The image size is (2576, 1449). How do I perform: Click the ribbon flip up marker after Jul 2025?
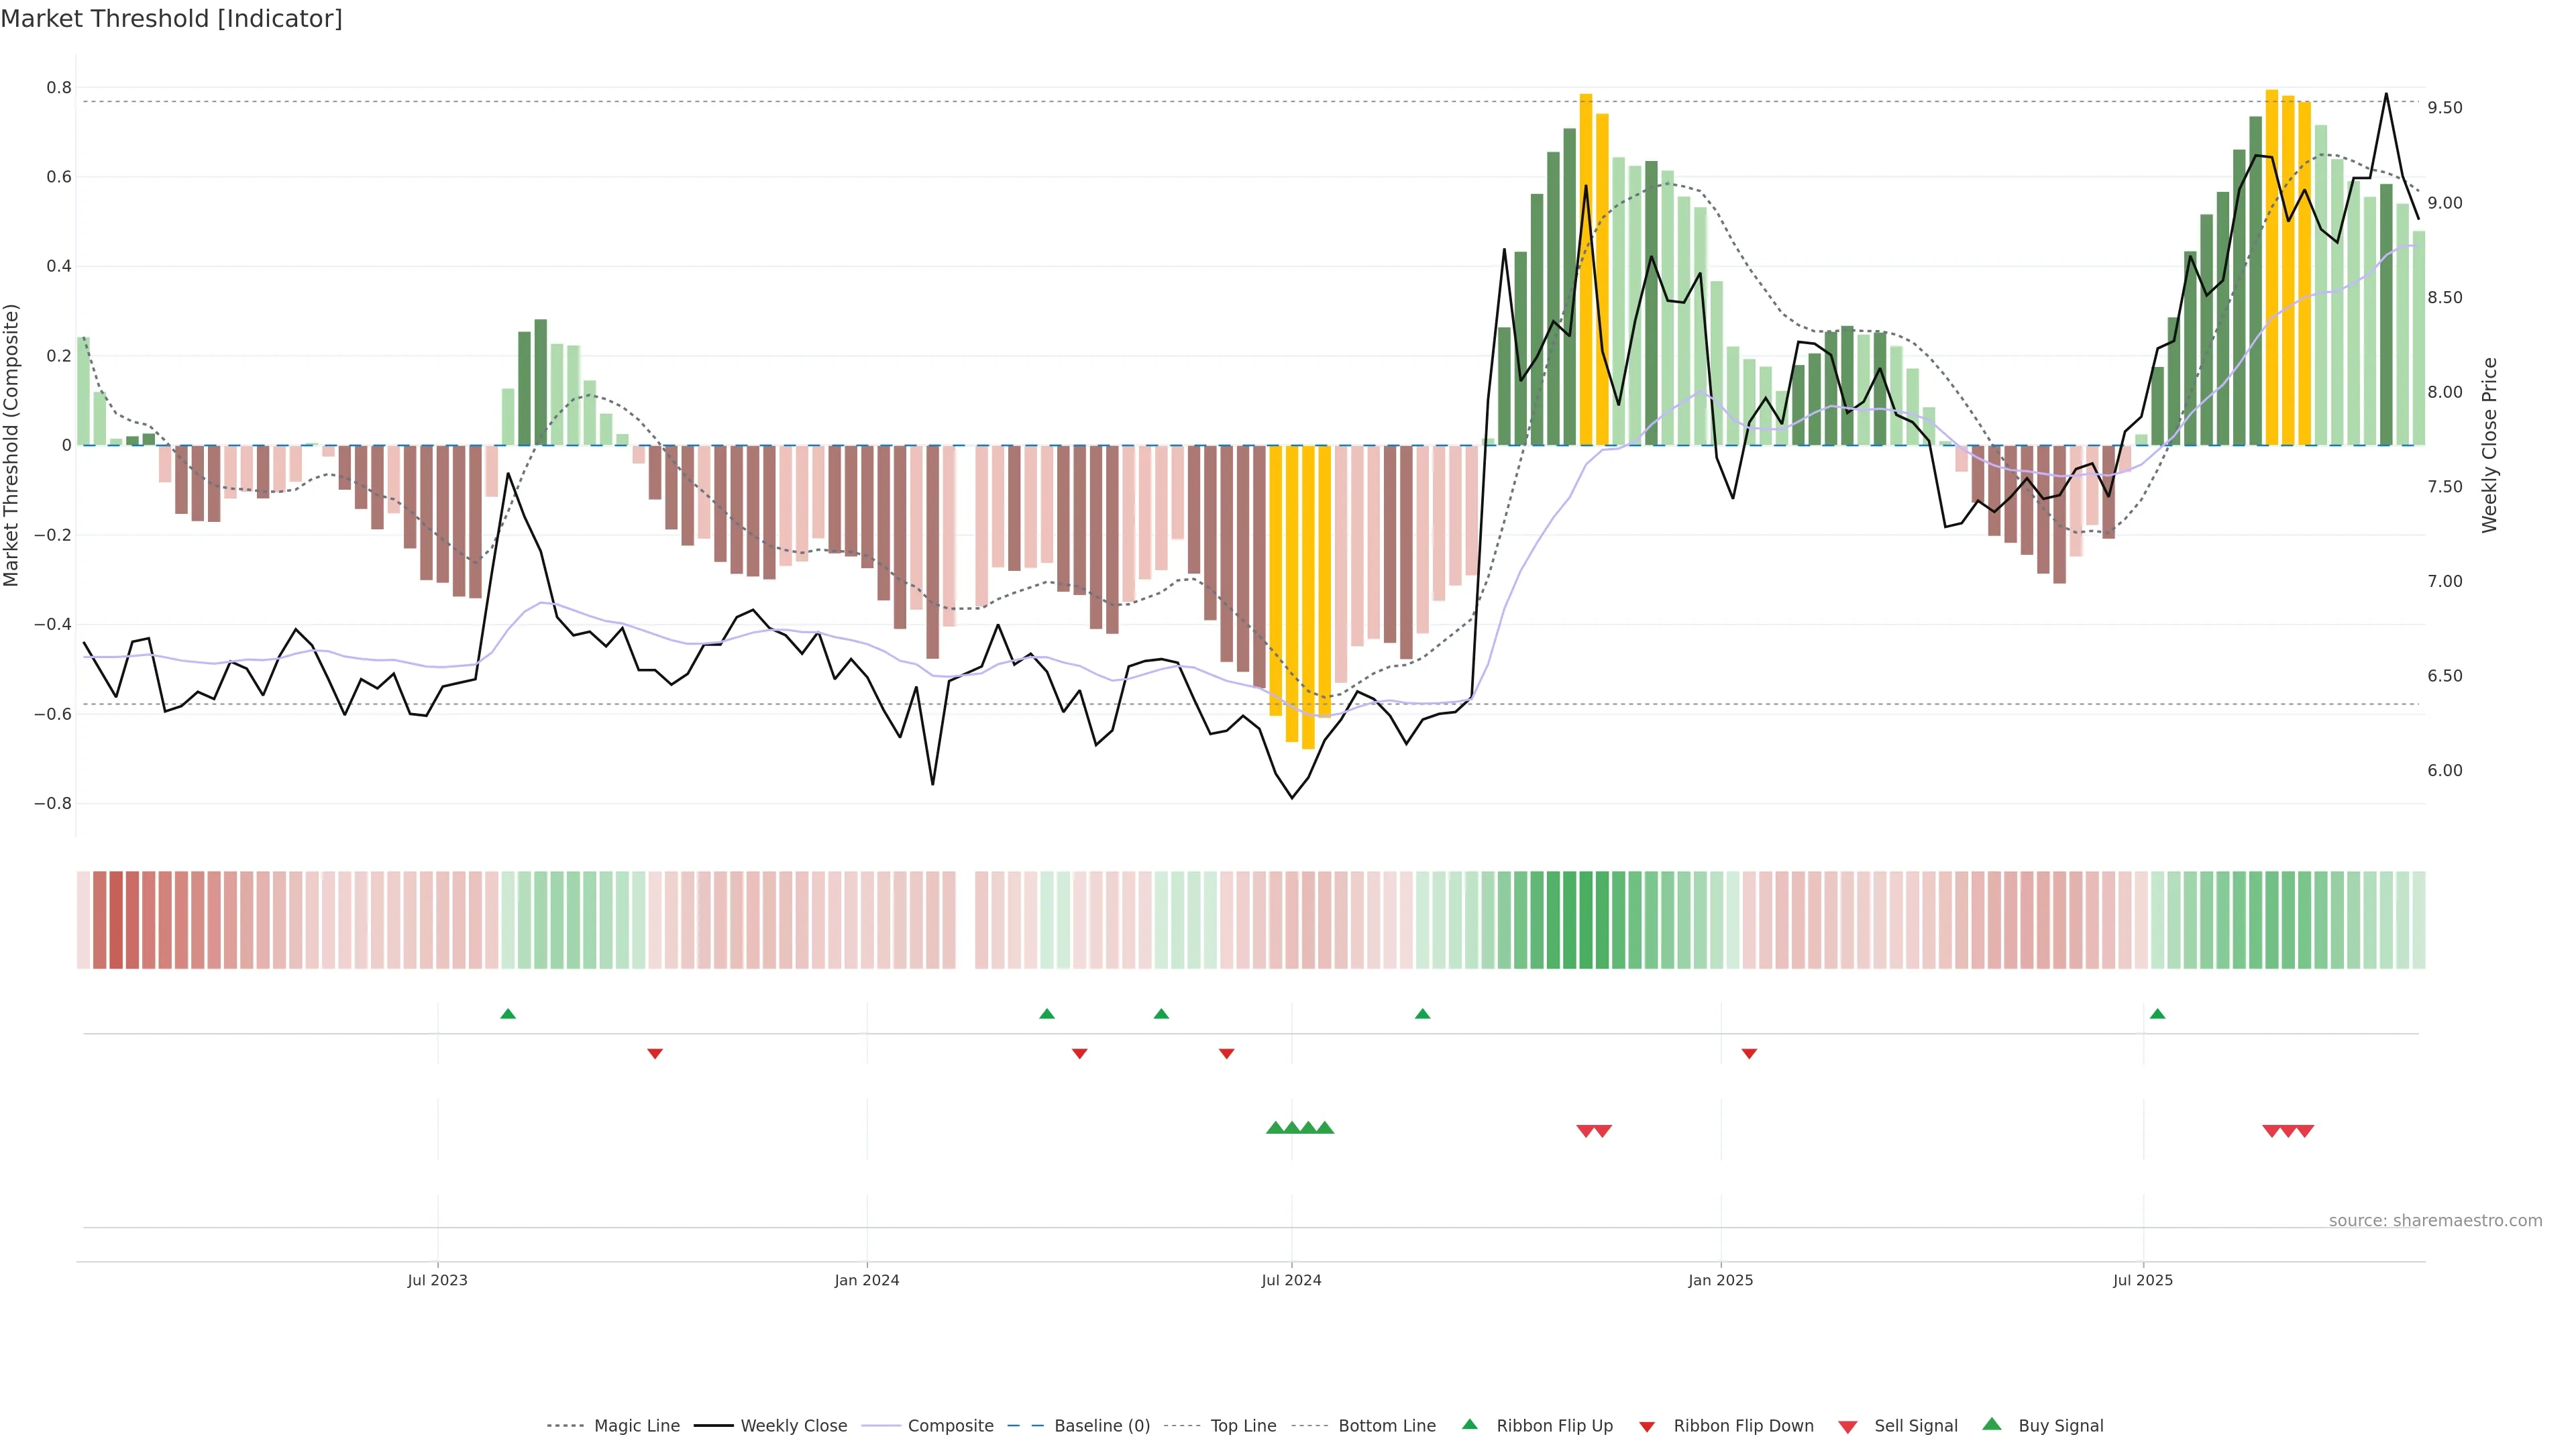coord(2157,1014)
